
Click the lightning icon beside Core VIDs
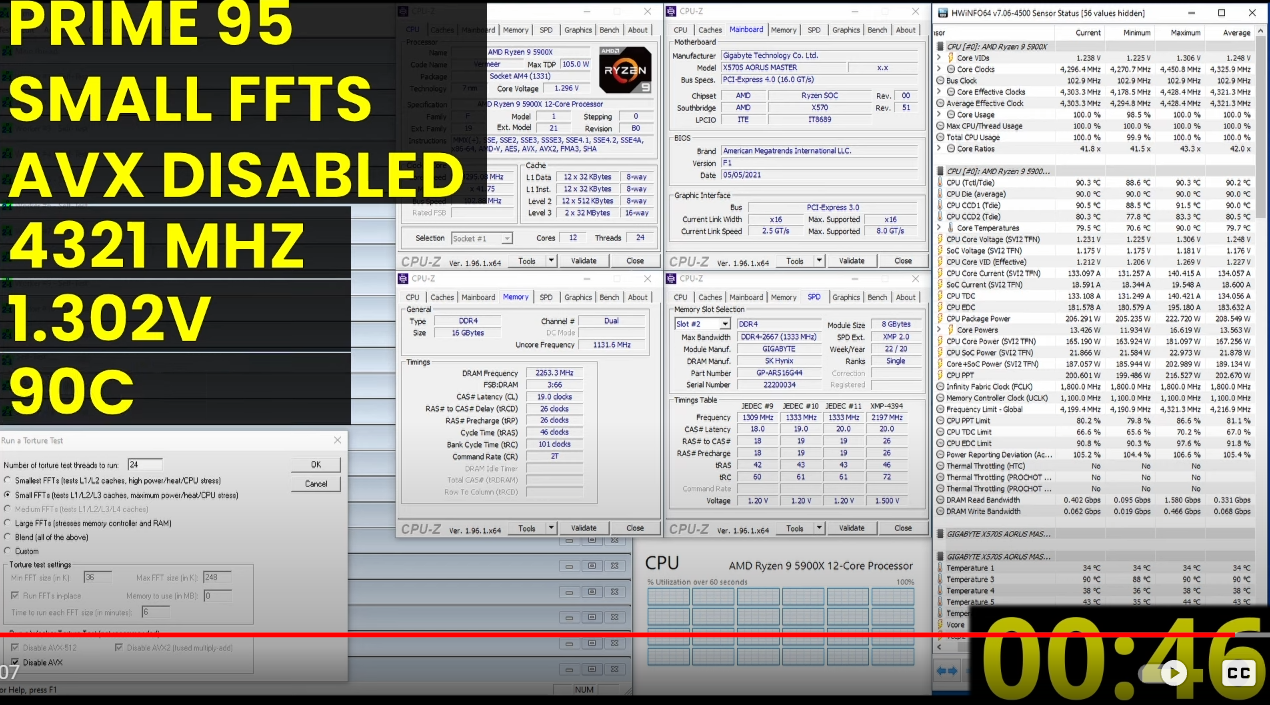(x=952, y=58)
